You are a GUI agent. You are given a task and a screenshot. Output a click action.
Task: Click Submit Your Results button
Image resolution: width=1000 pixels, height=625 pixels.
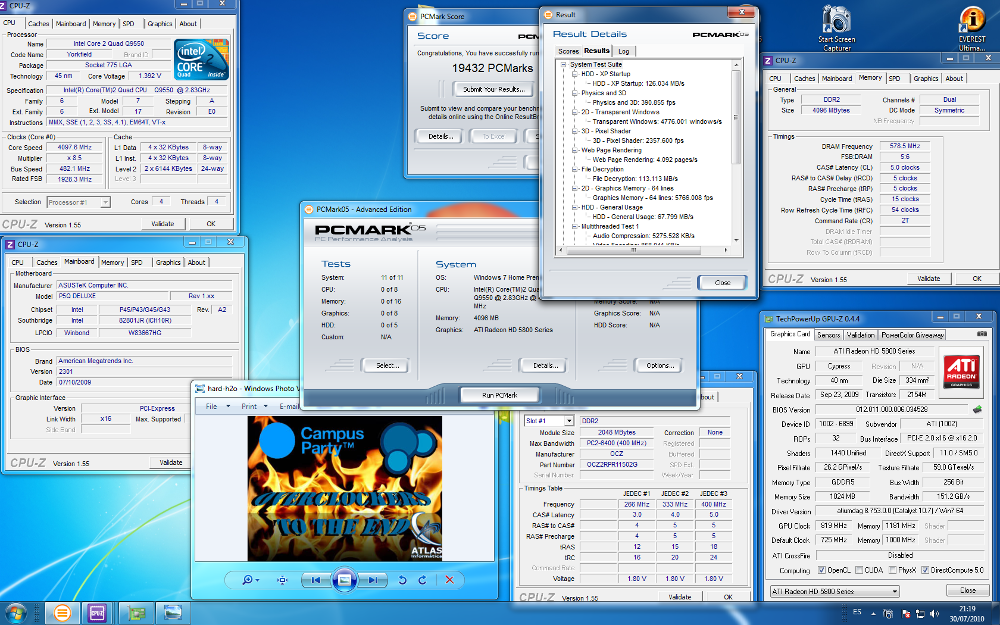[x=494, y=89]
